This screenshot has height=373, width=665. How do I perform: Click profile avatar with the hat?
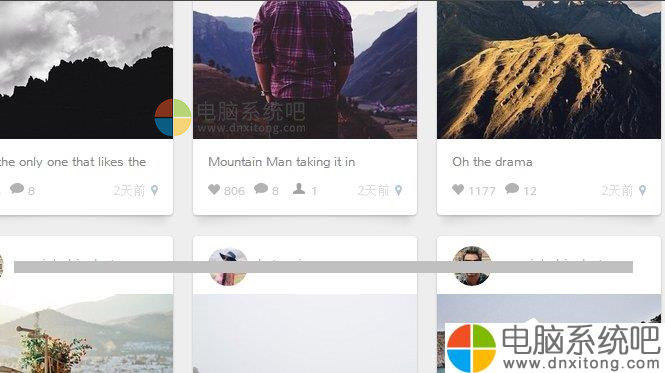pos(228,266)
